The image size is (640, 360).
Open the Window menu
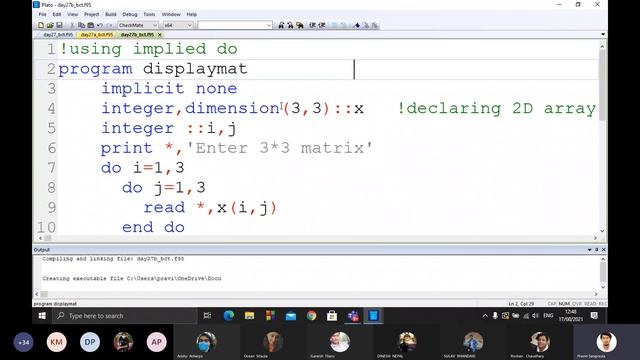tap(171, 14)
